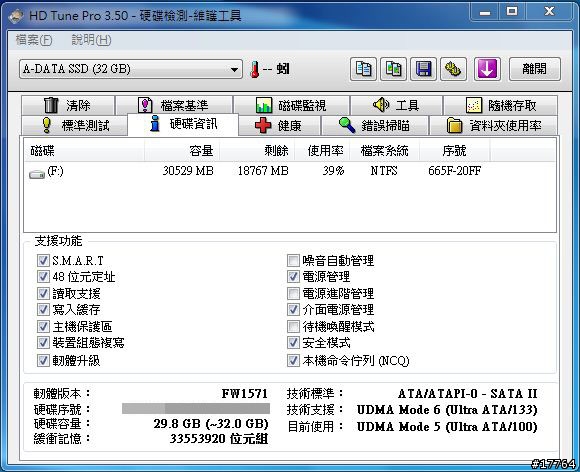Viewport: 580px width, 472px height.
Task: Toggle the S.M.A.R.T checkbox
Action: click(x=43, y=260)
